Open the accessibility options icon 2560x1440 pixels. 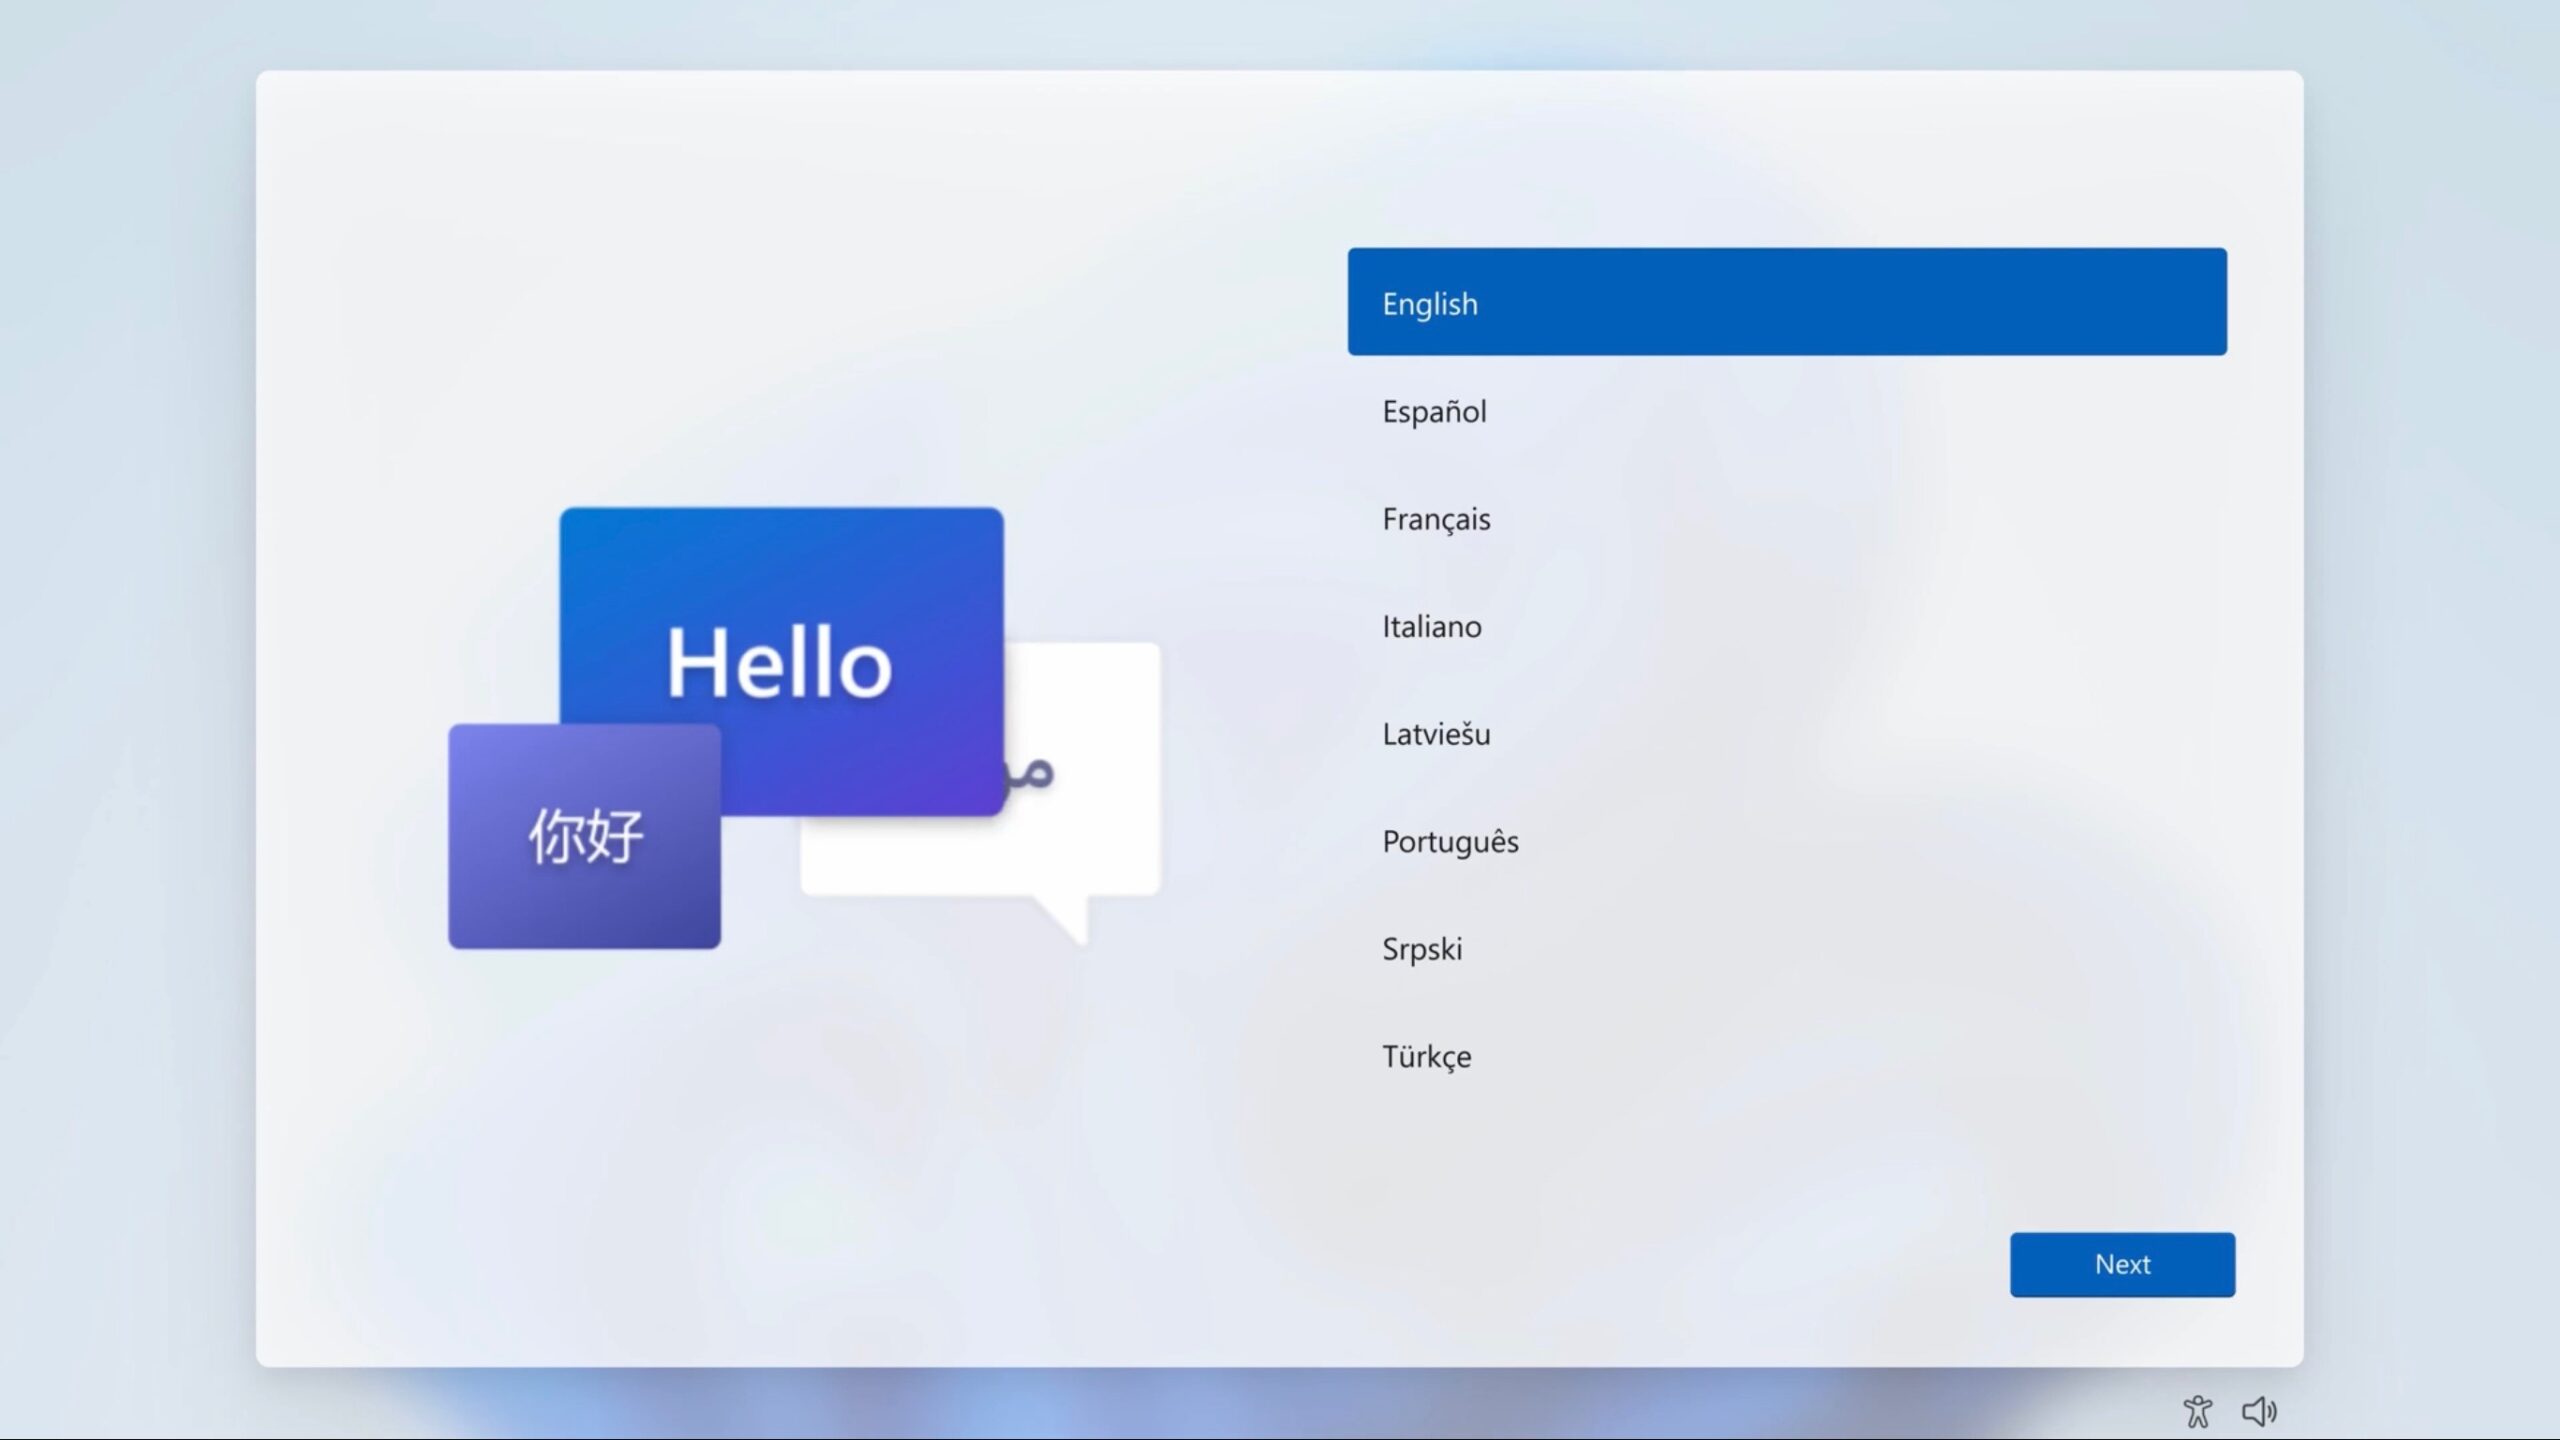2197,1411
